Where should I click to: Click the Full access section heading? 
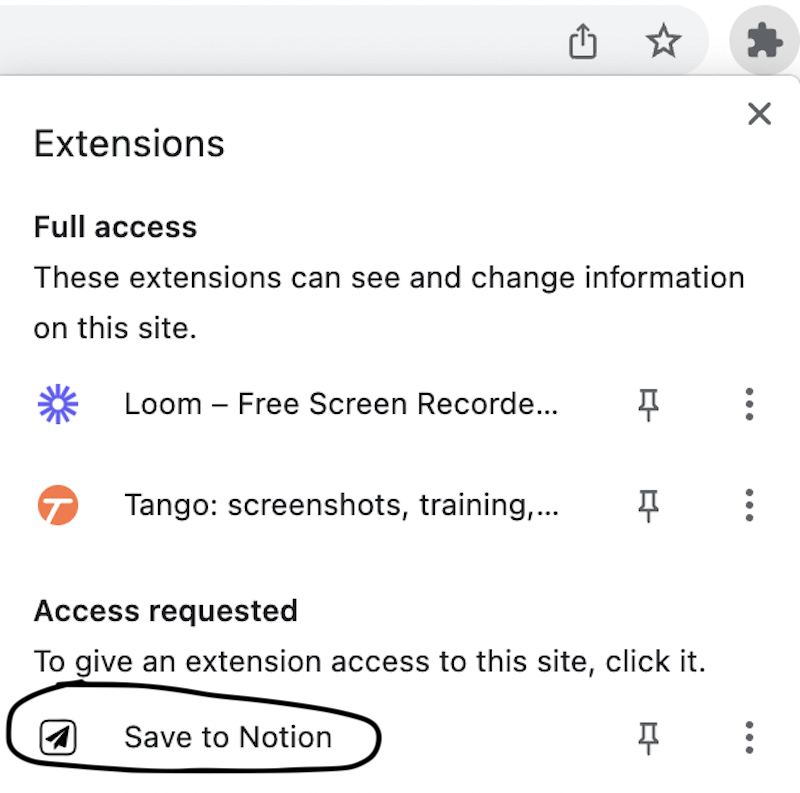(115, 227)
